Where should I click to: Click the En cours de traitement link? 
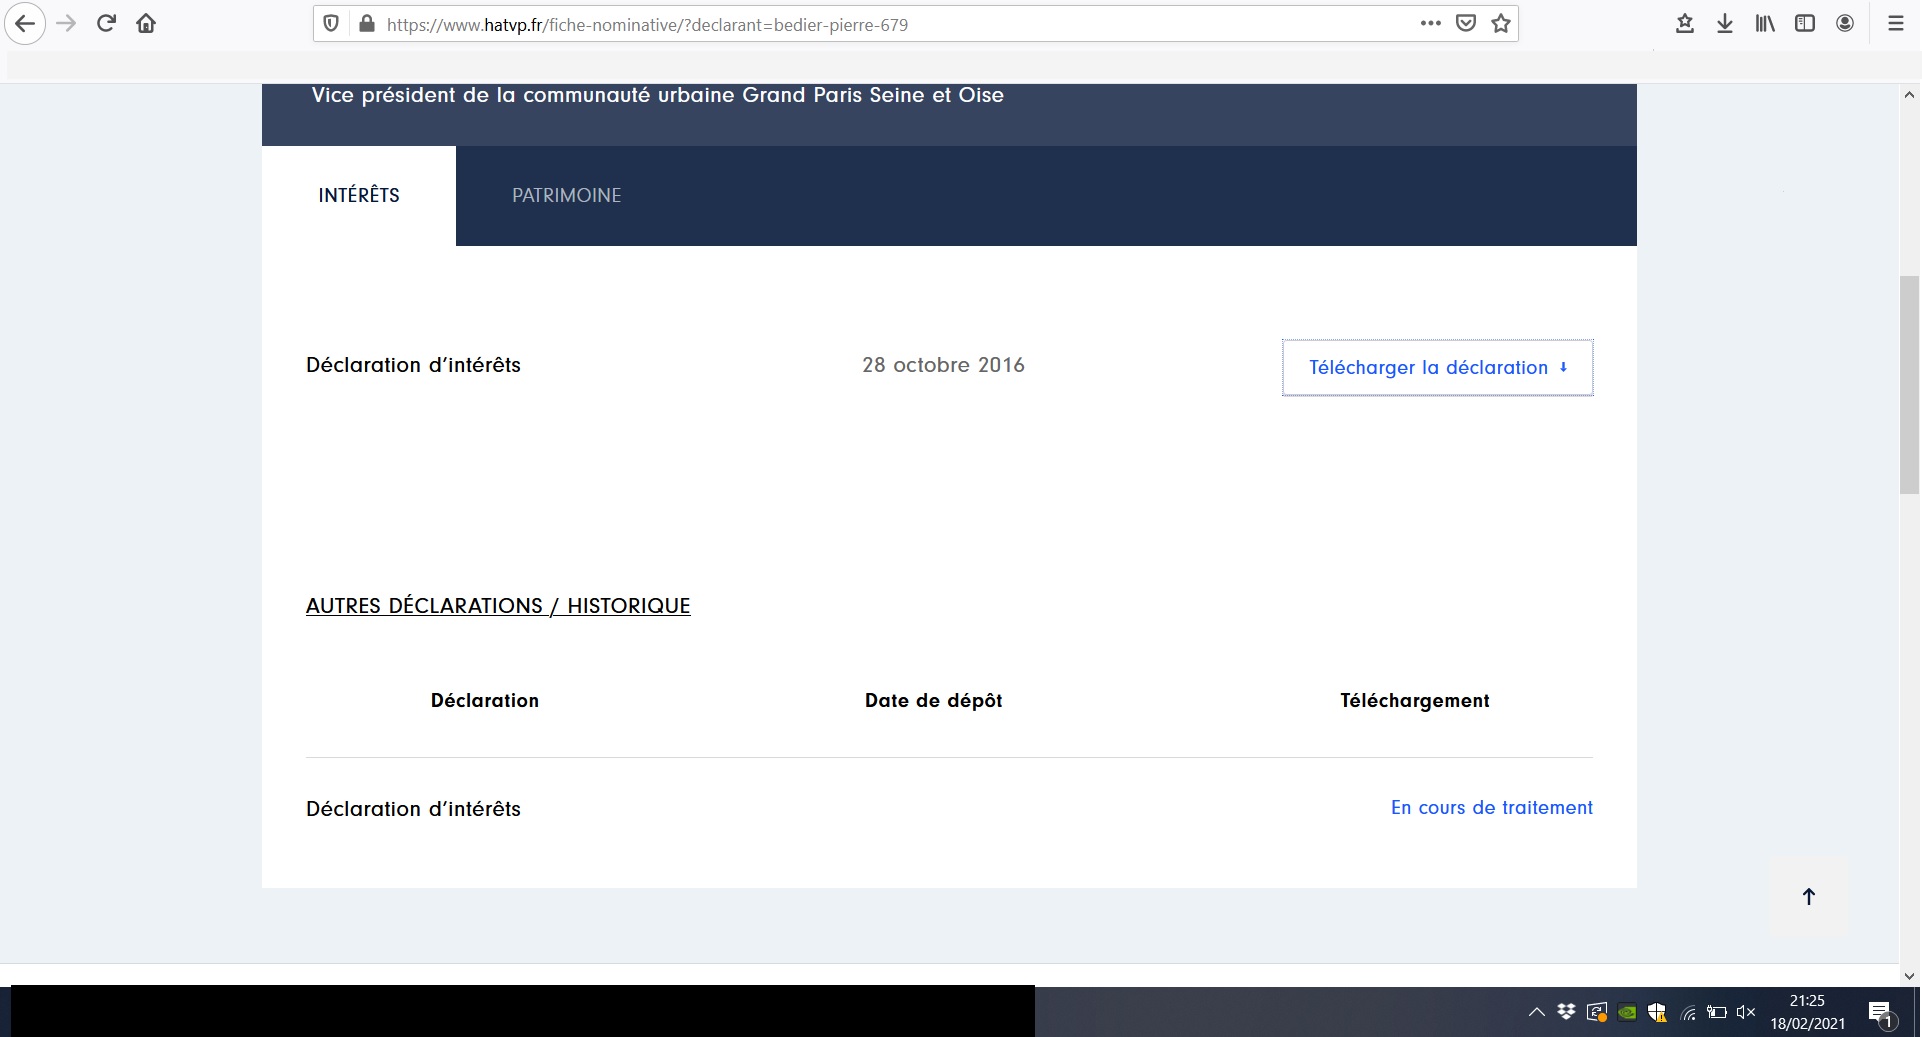1492,808
